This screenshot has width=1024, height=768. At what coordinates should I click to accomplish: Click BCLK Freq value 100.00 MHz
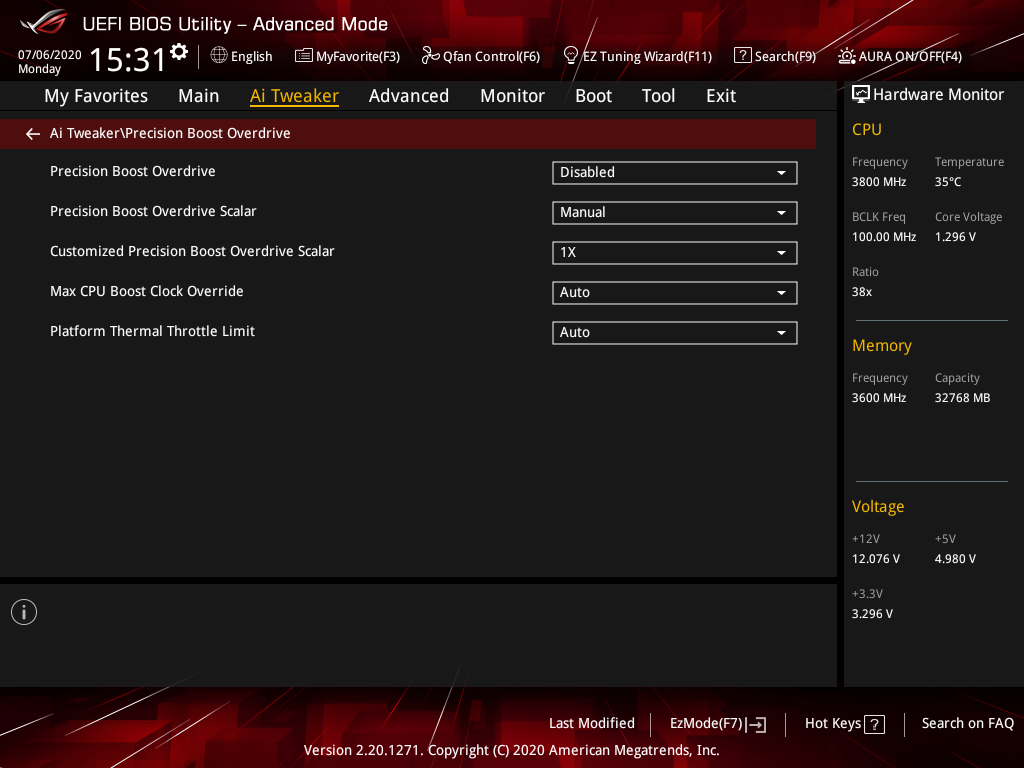884,237
